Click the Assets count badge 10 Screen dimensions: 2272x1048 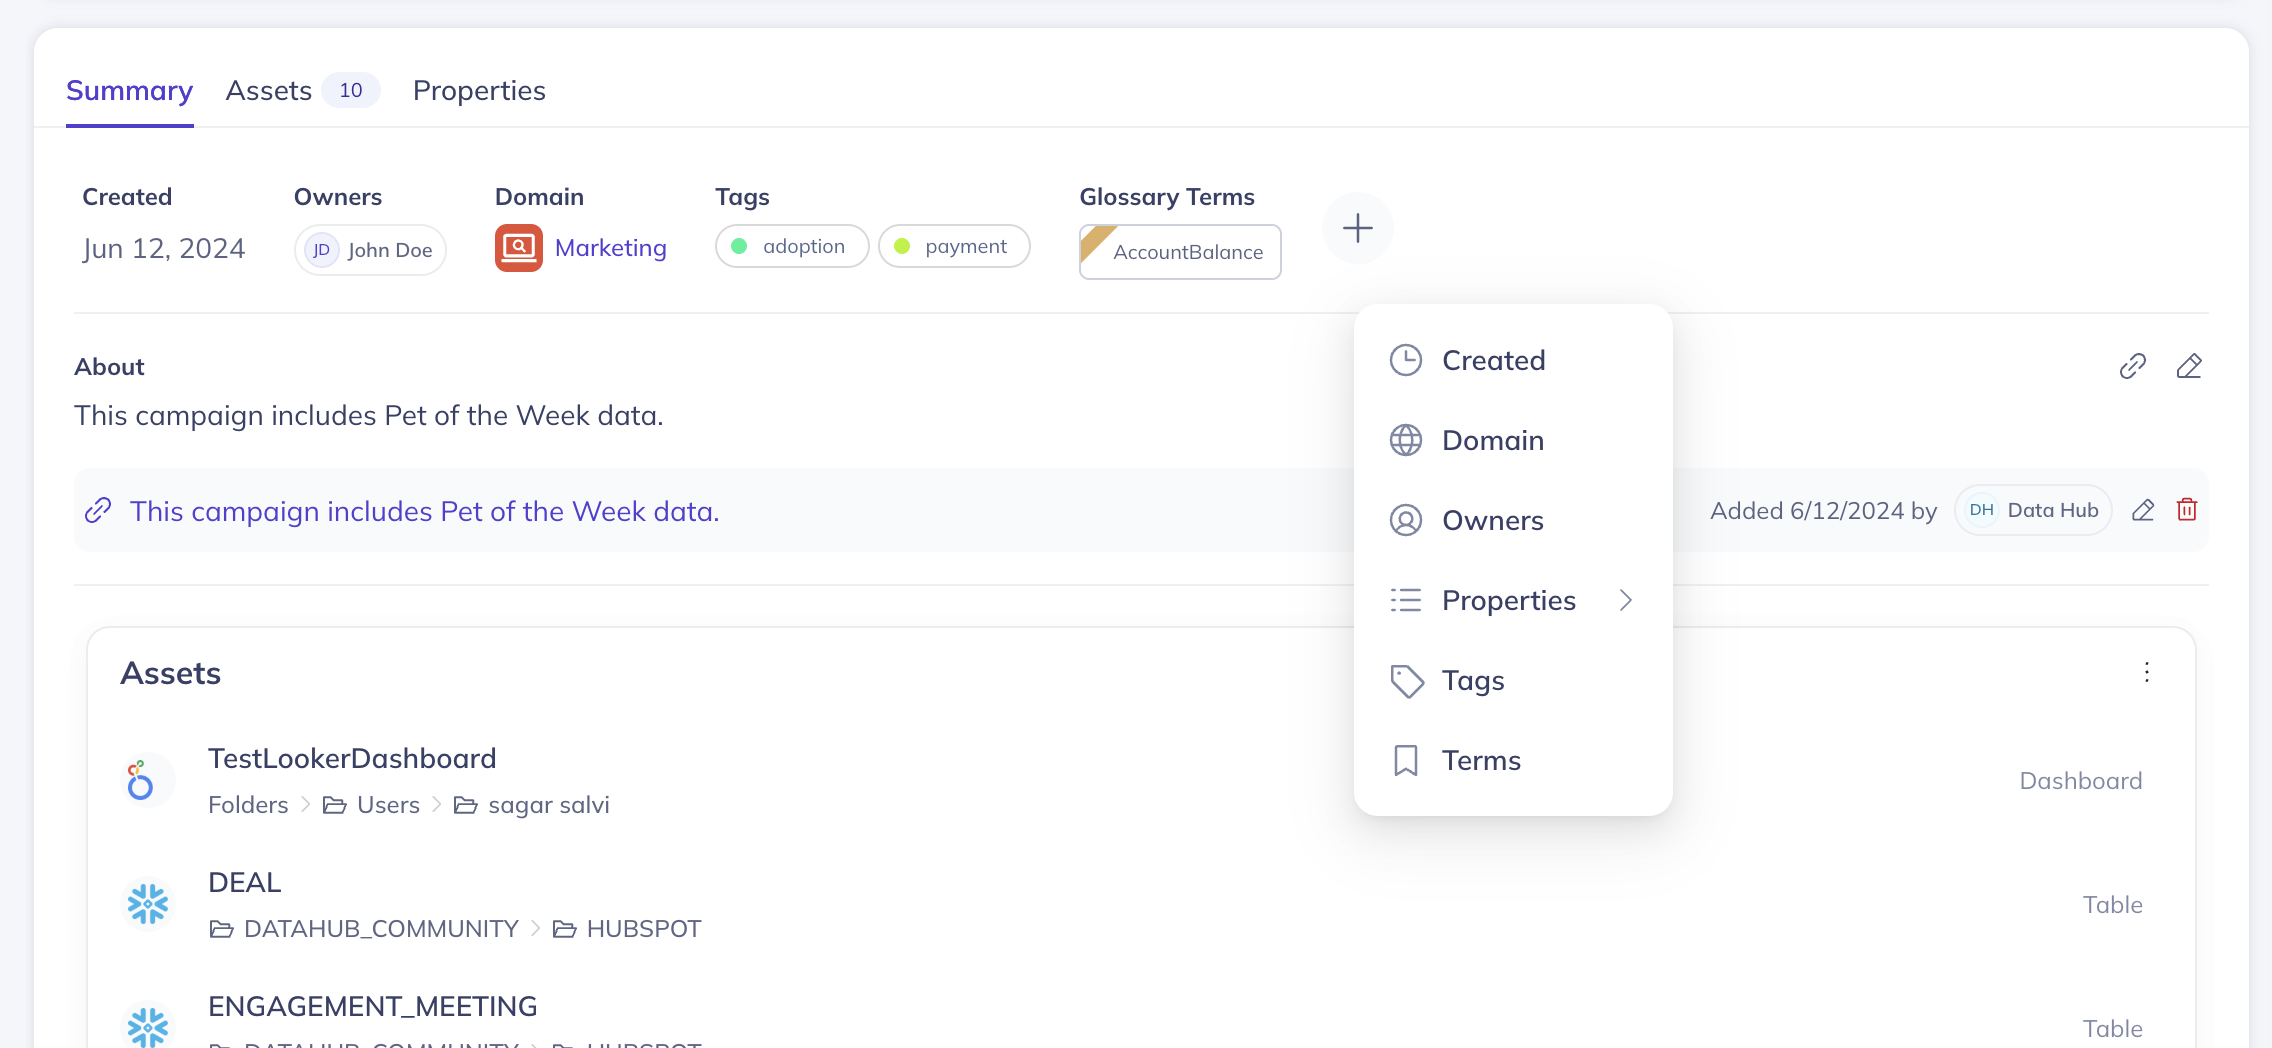coord(351,90)
